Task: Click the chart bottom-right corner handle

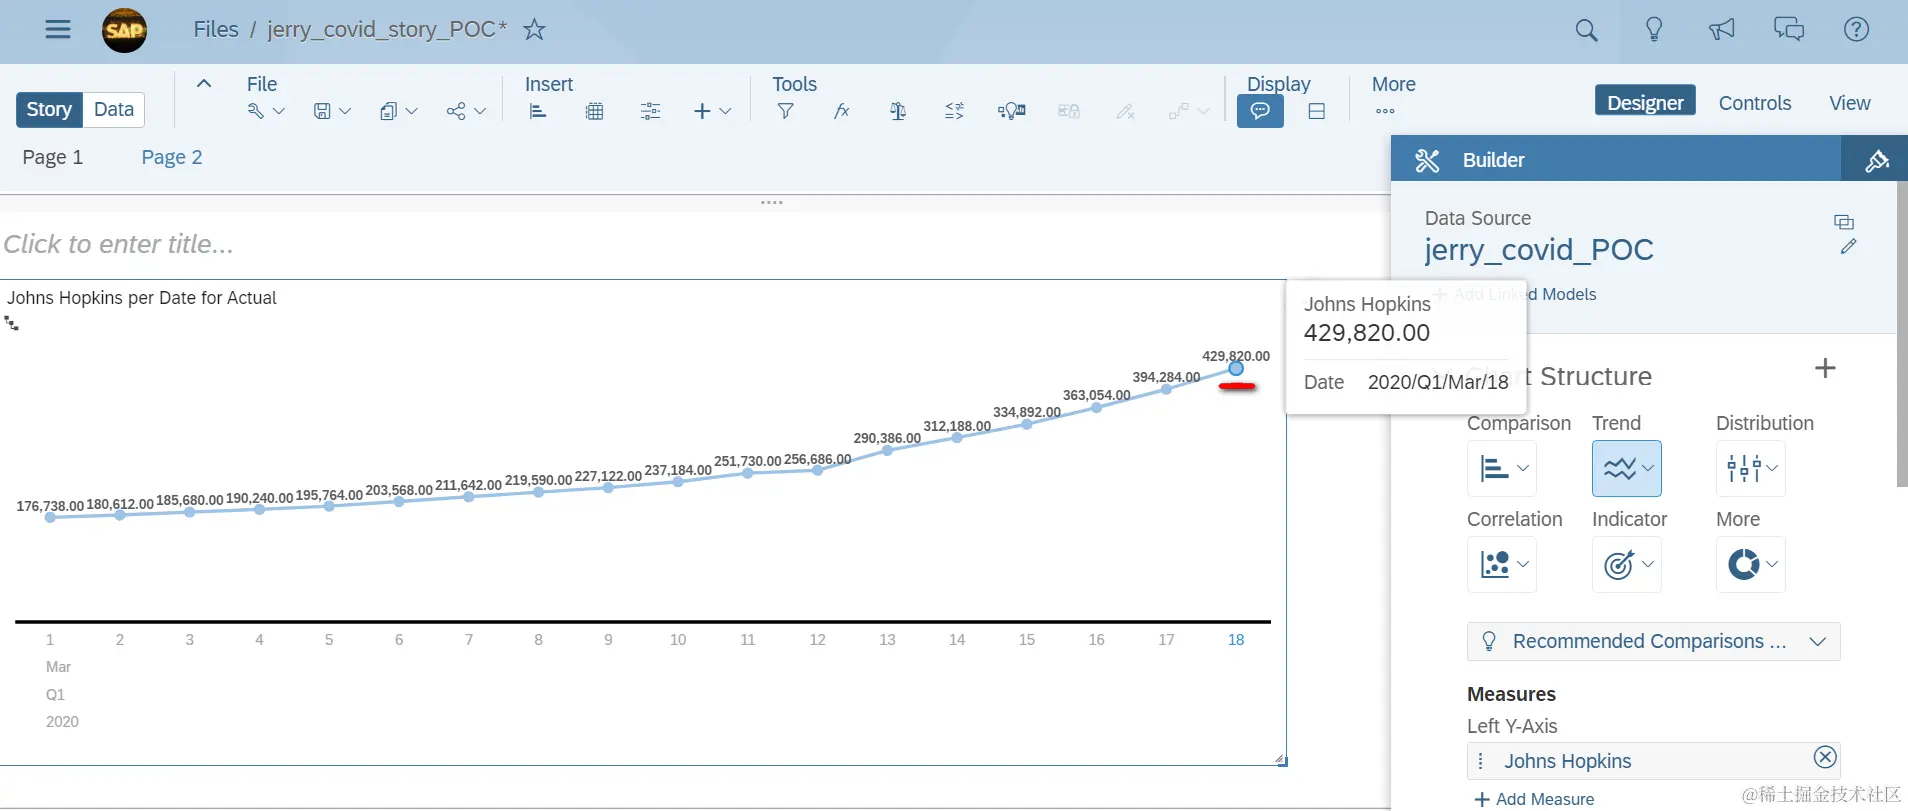Action: [x=1281, y=761]
